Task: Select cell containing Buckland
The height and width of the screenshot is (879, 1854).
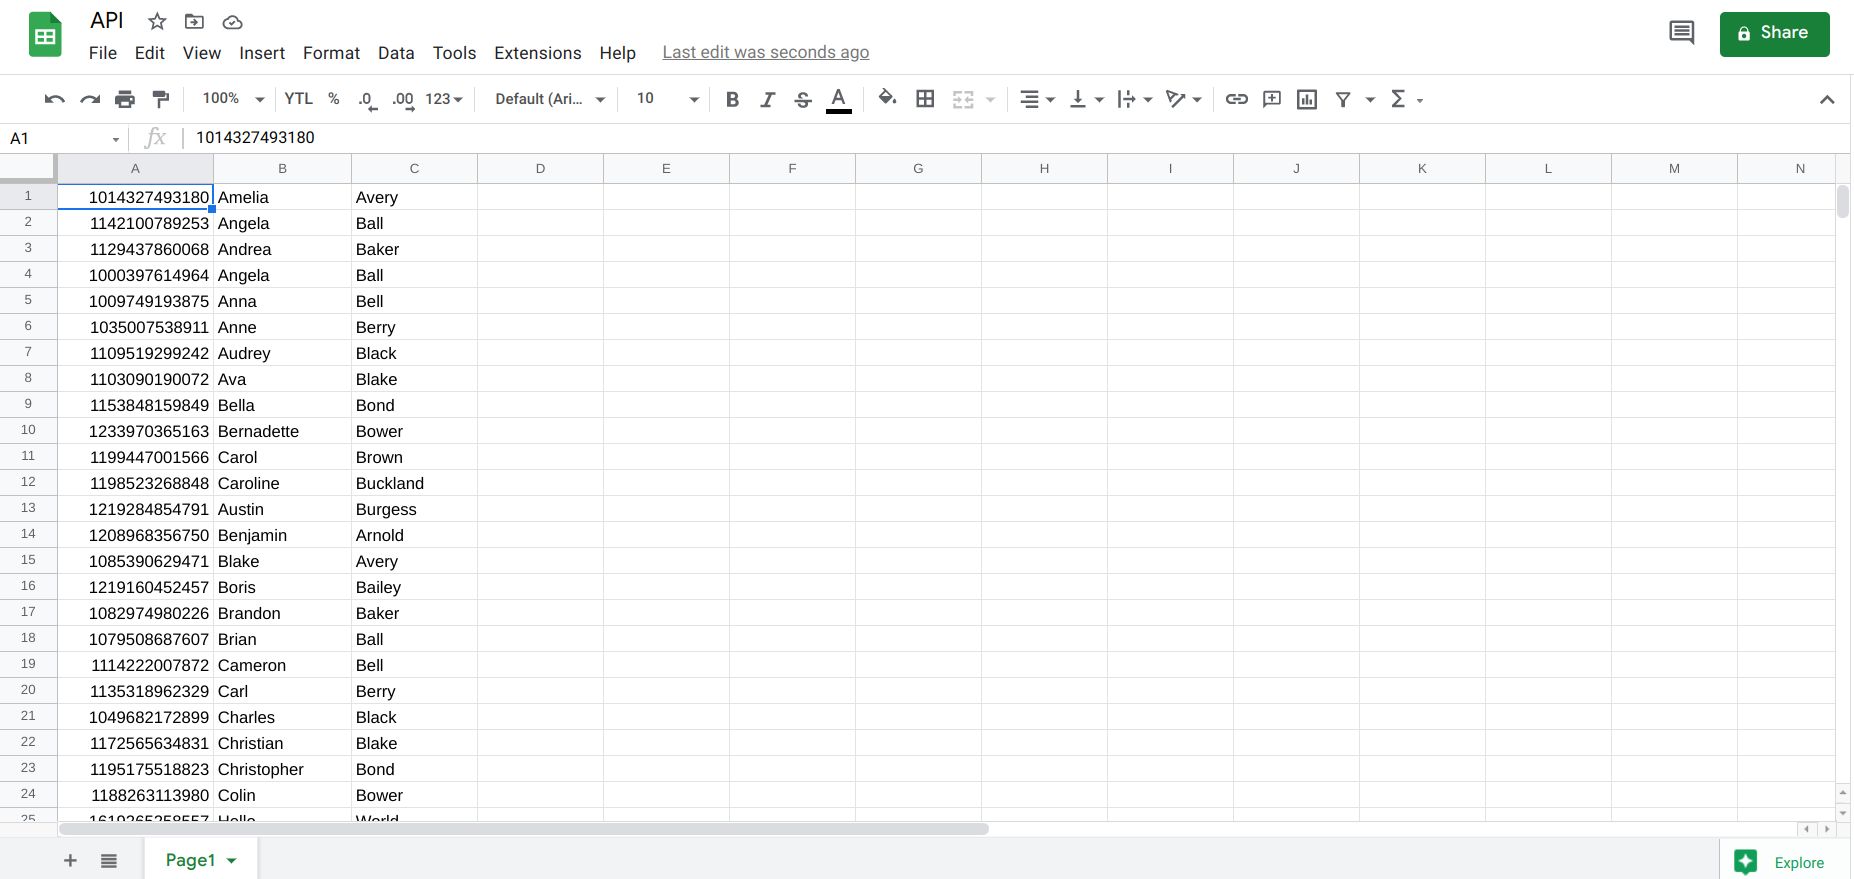Action: pos(414,483)
